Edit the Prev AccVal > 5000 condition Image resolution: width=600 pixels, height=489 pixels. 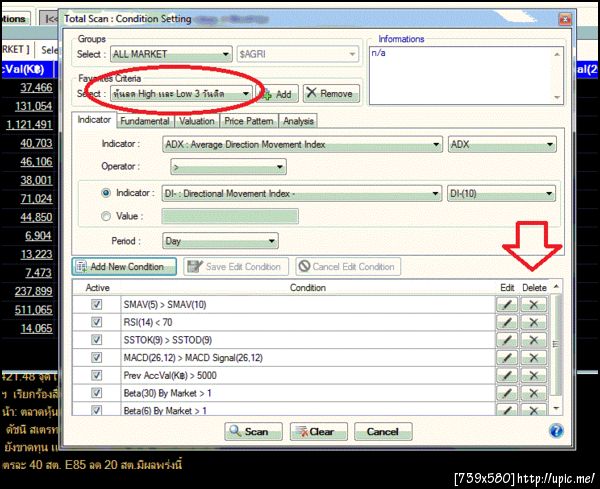tap(507, 375)
